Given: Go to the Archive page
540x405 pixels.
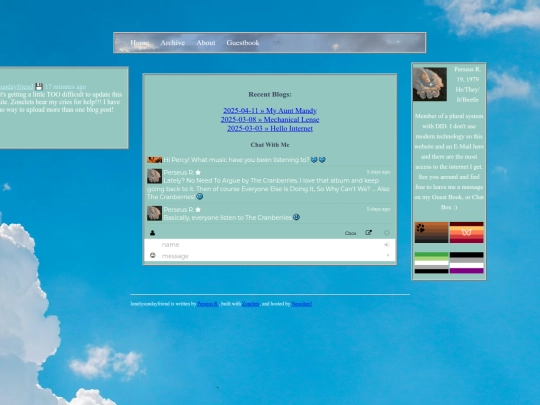Looking at the screenshot, I should point(173,43).
